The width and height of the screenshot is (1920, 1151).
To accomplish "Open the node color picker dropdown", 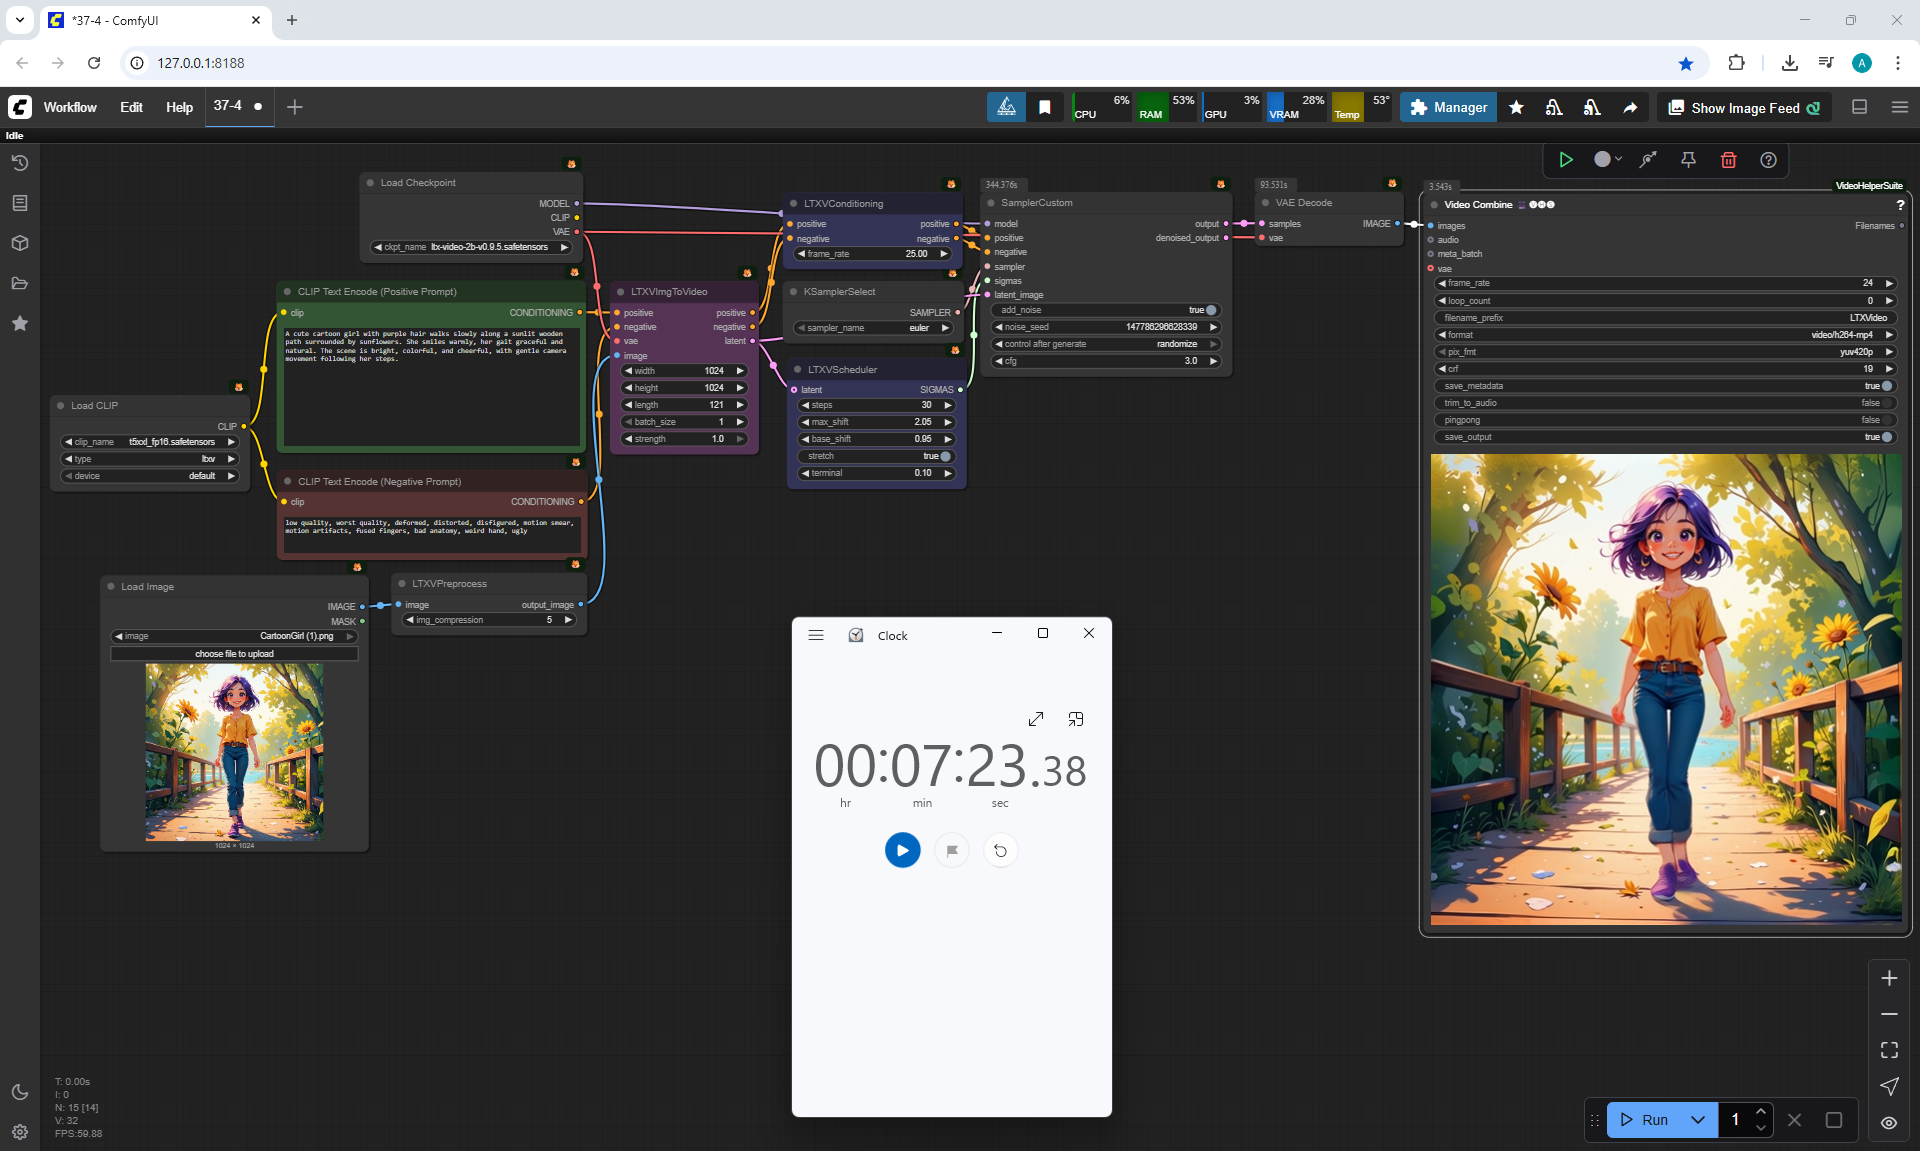I will point(1607,160).
